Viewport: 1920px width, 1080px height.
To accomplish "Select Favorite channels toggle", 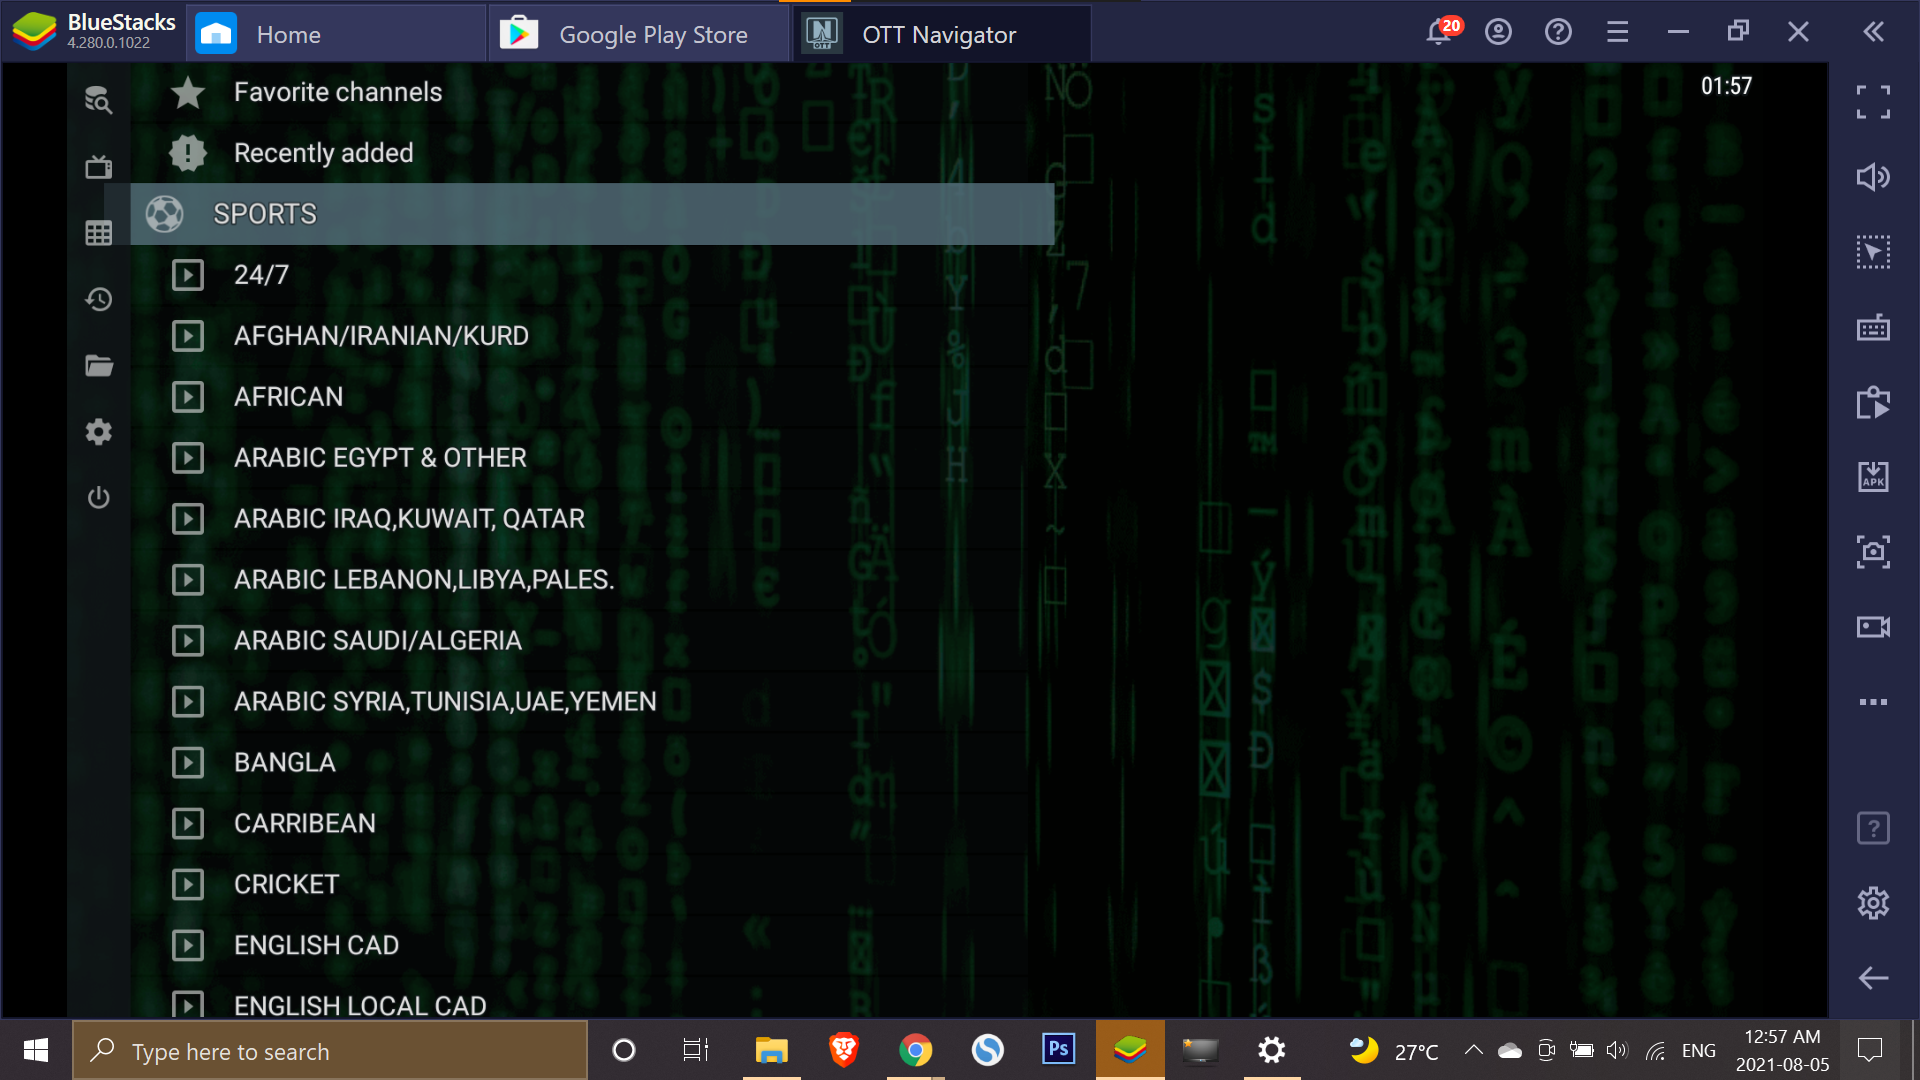I will [x=336, y=91].
